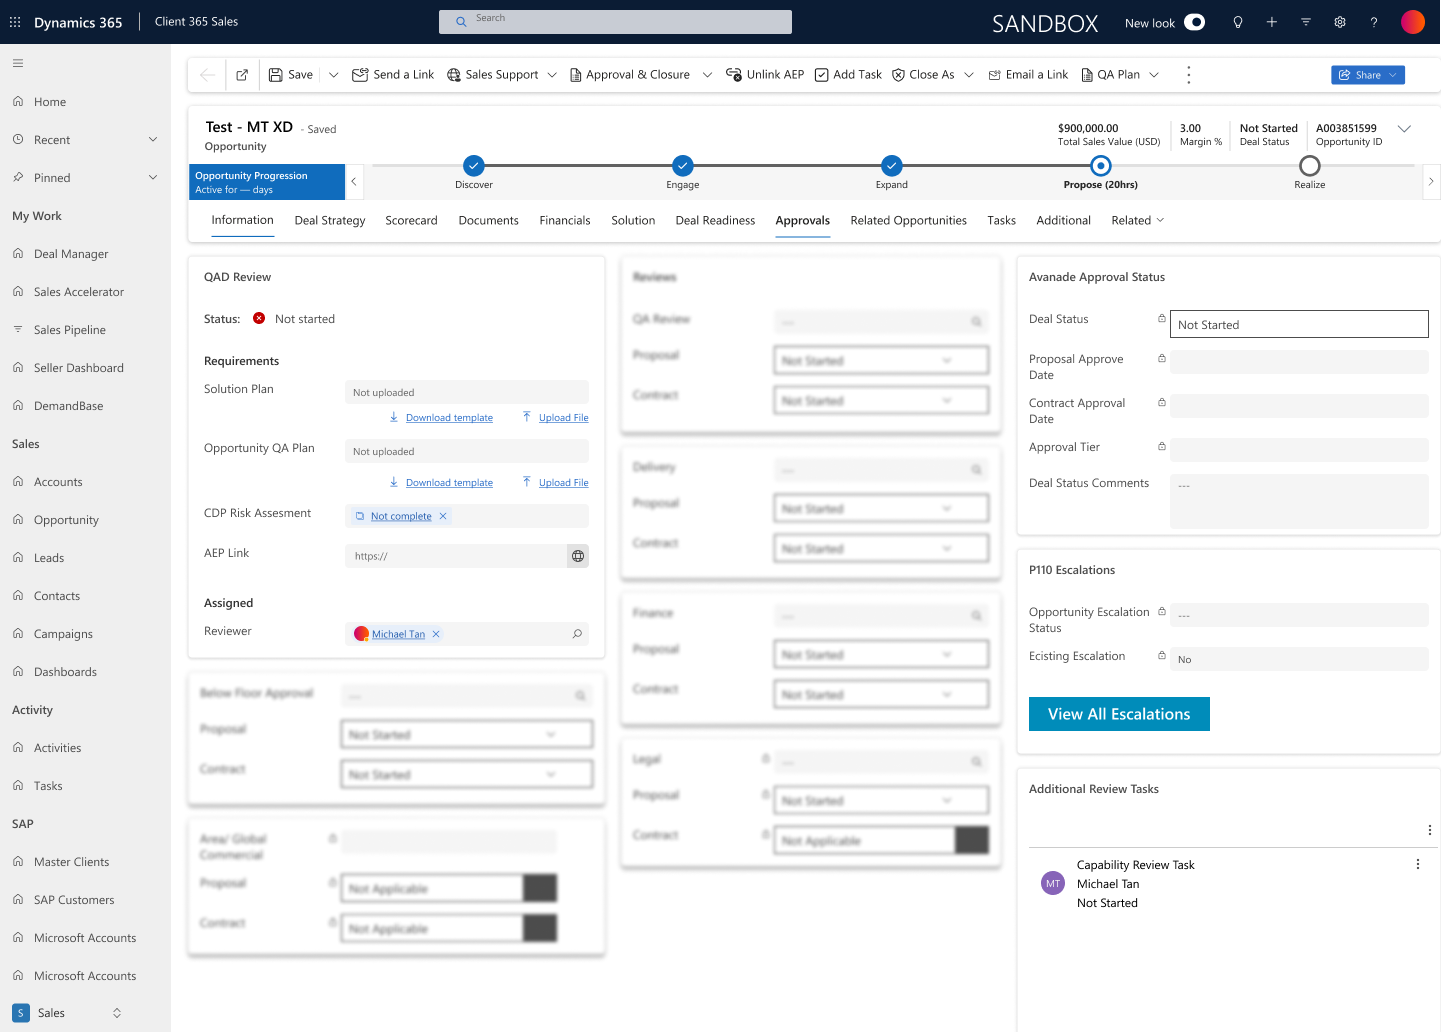1441x1032 pixels.
Task: Switch to the Financials tab
Action: click(565, 220)
